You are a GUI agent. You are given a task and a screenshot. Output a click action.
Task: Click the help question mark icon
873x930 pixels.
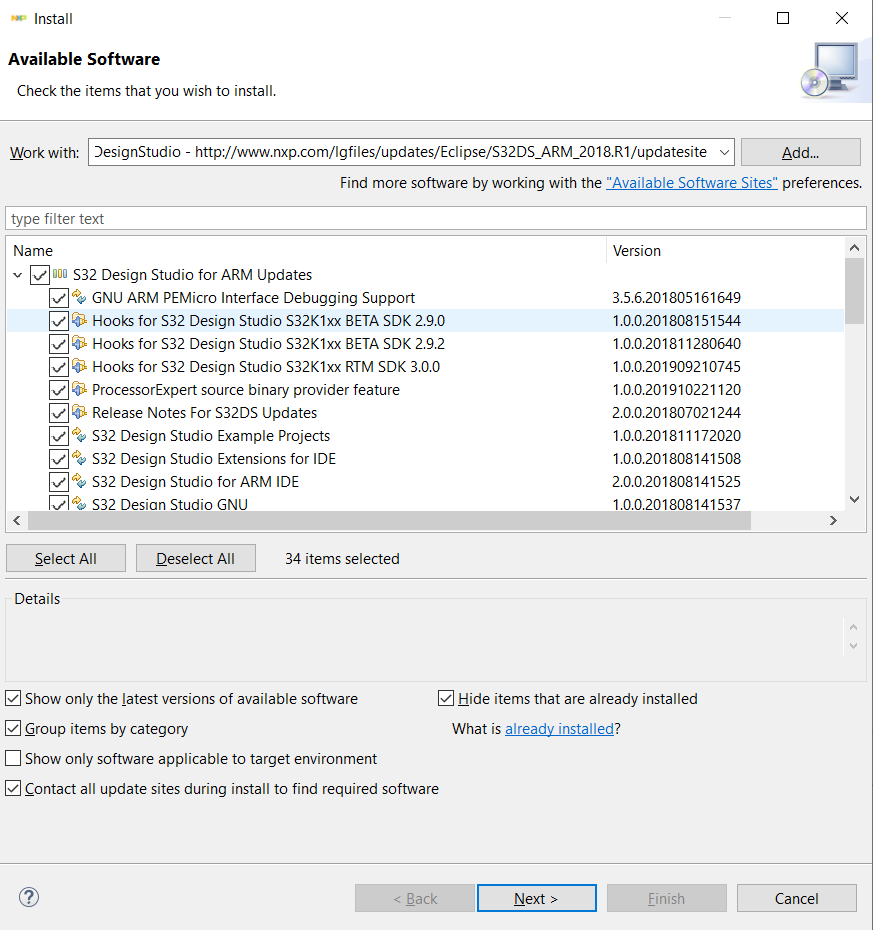tap(29, 897)
